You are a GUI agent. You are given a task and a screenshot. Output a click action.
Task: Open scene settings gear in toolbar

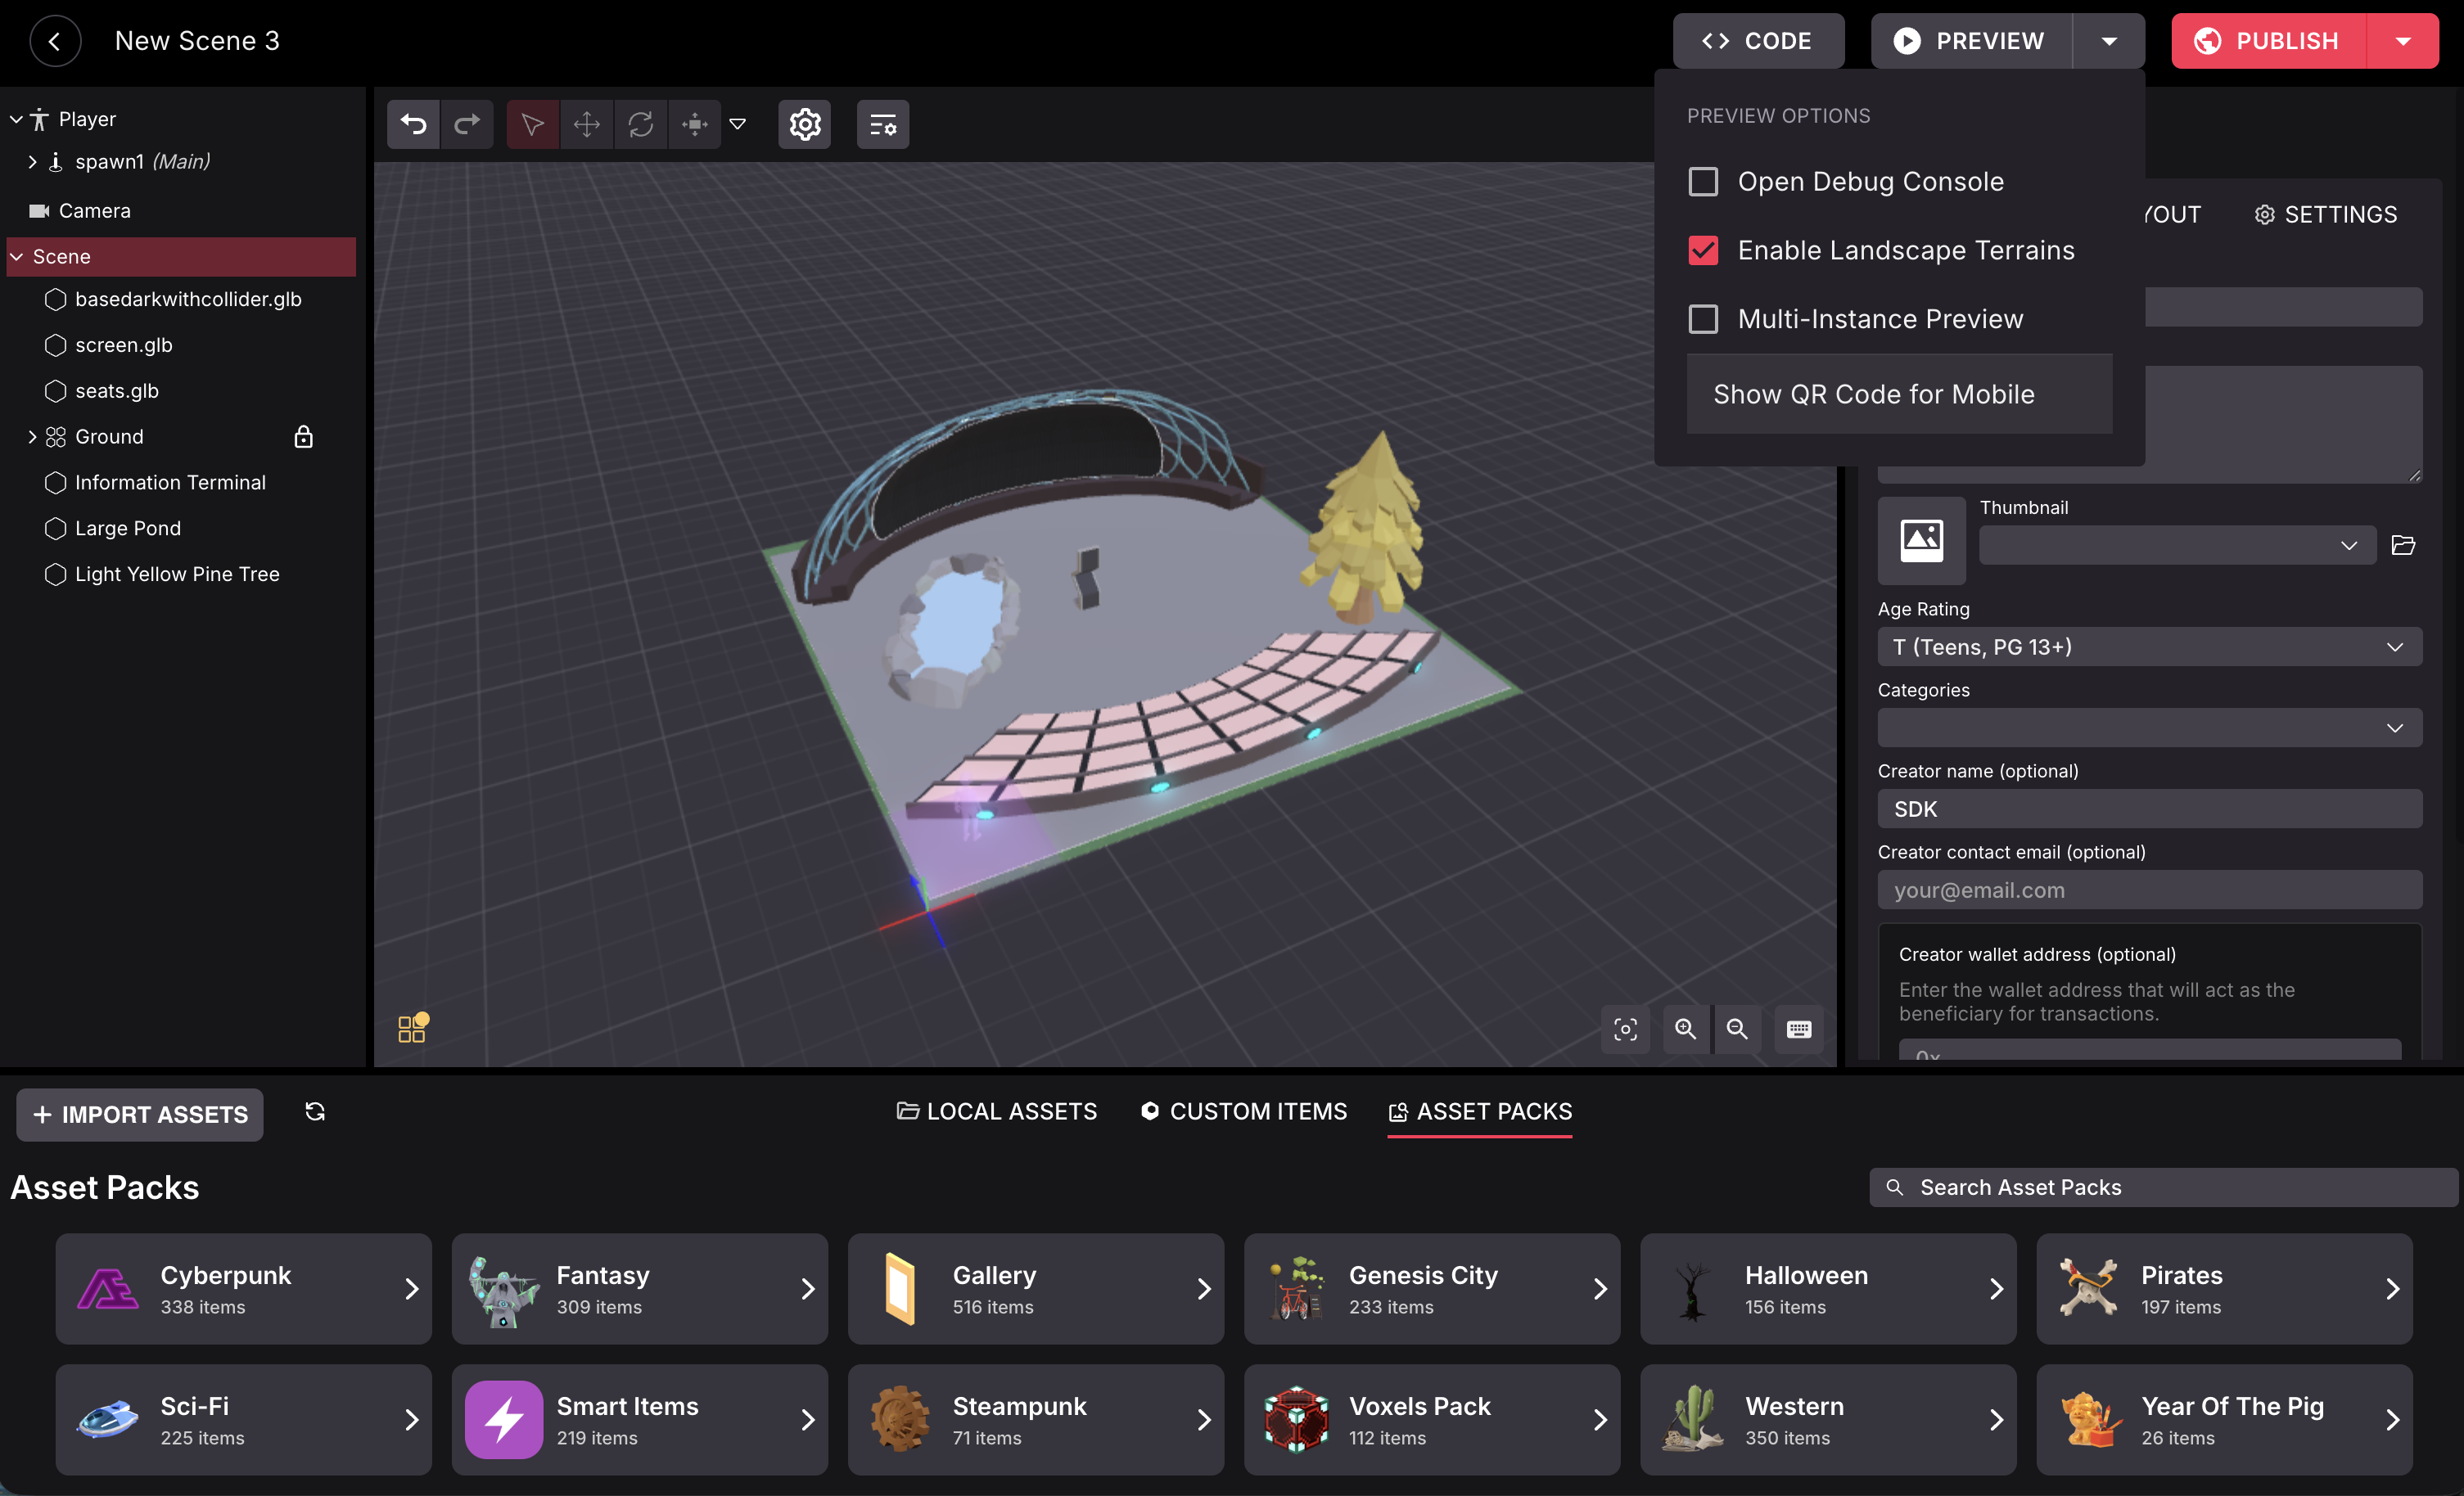pos(805,124)
